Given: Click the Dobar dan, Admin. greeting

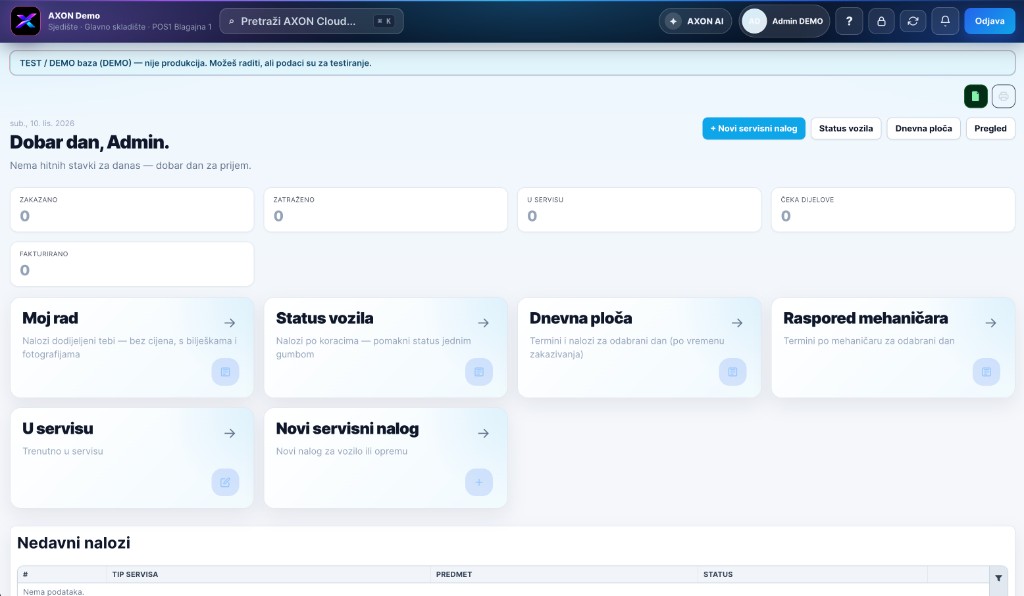Looking at the screenshot, I should [x=89, y=142].
